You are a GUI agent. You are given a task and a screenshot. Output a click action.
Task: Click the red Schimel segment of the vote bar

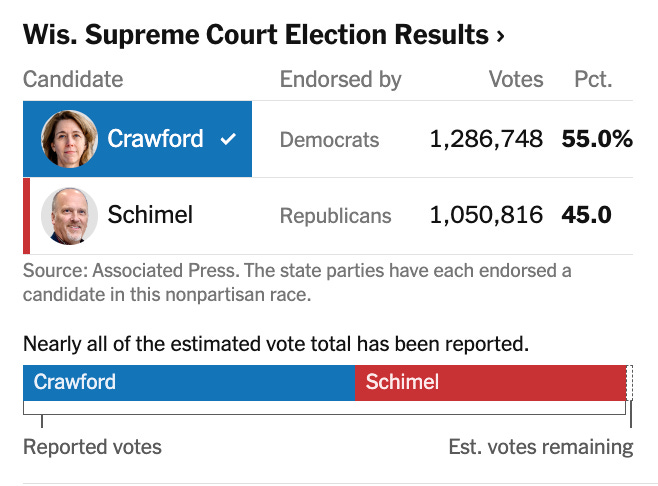point(490,382)
